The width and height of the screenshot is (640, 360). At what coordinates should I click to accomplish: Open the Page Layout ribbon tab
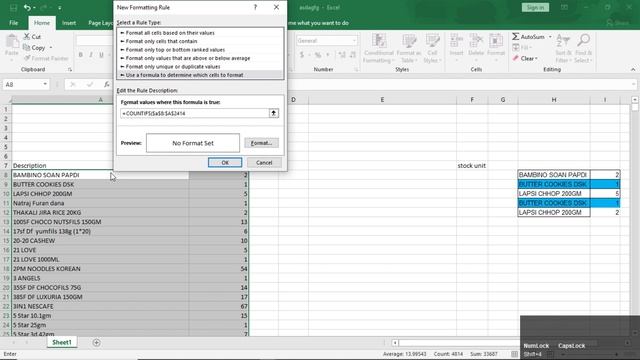pos(100,23)
